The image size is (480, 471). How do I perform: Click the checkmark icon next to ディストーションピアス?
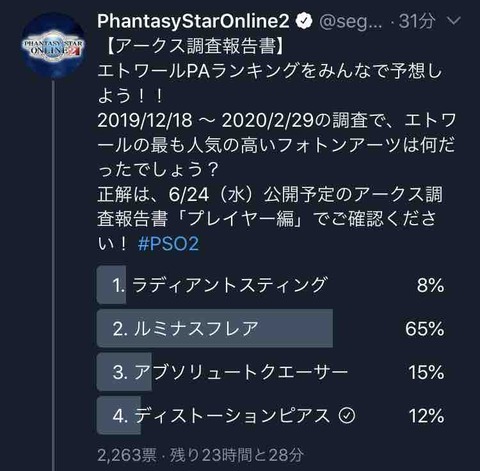click(x=347, y=416)
